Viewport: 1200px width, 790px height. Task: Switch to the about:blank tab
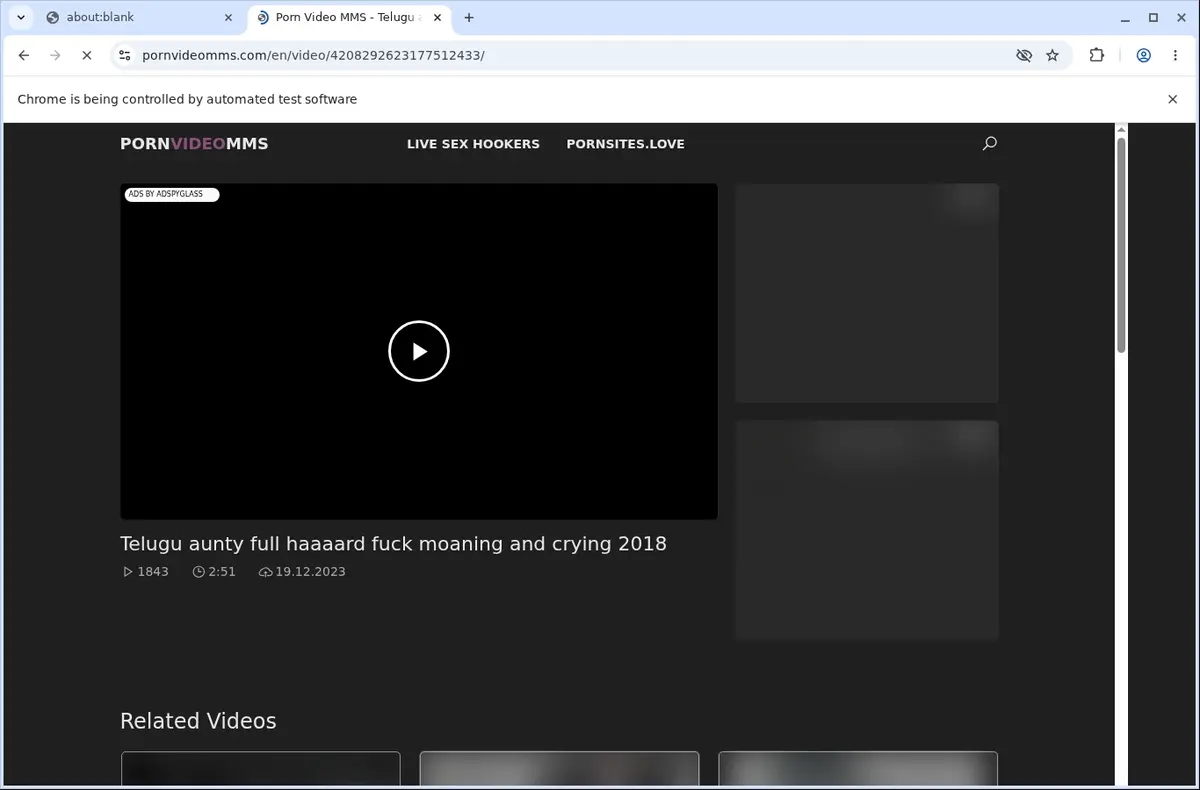coord(137,17)
